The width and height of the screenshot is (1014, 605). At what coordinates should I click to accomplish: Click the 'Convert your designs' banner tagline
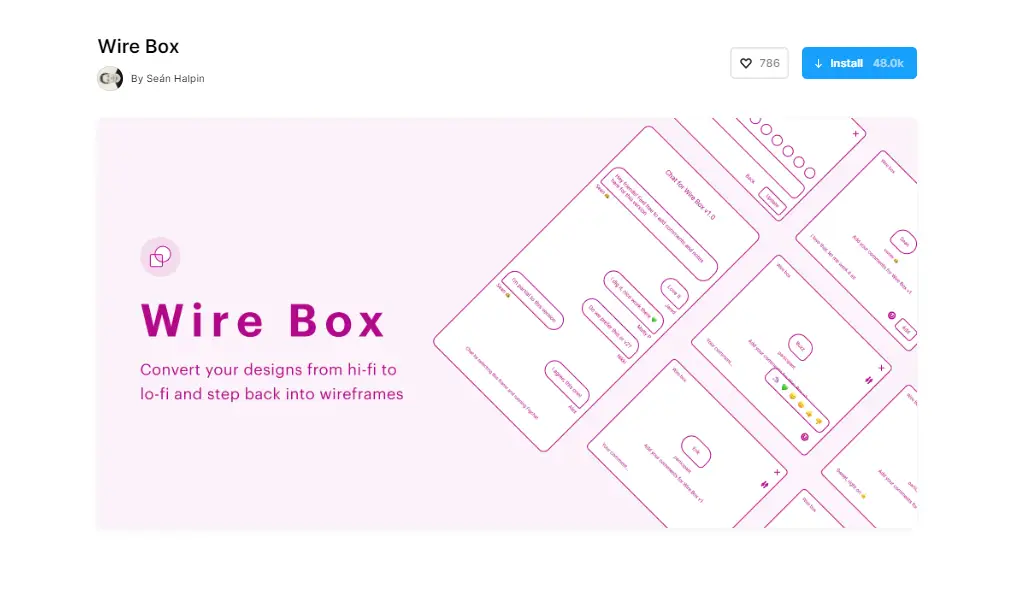click(x=271, y=381)
